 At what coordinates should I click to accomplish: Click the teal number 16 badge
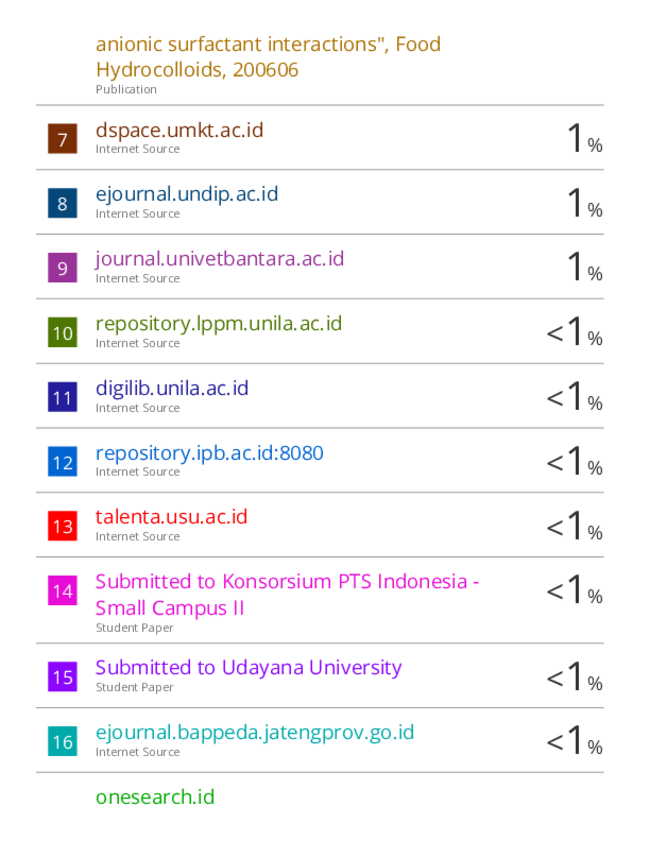(x=62, y=741)
